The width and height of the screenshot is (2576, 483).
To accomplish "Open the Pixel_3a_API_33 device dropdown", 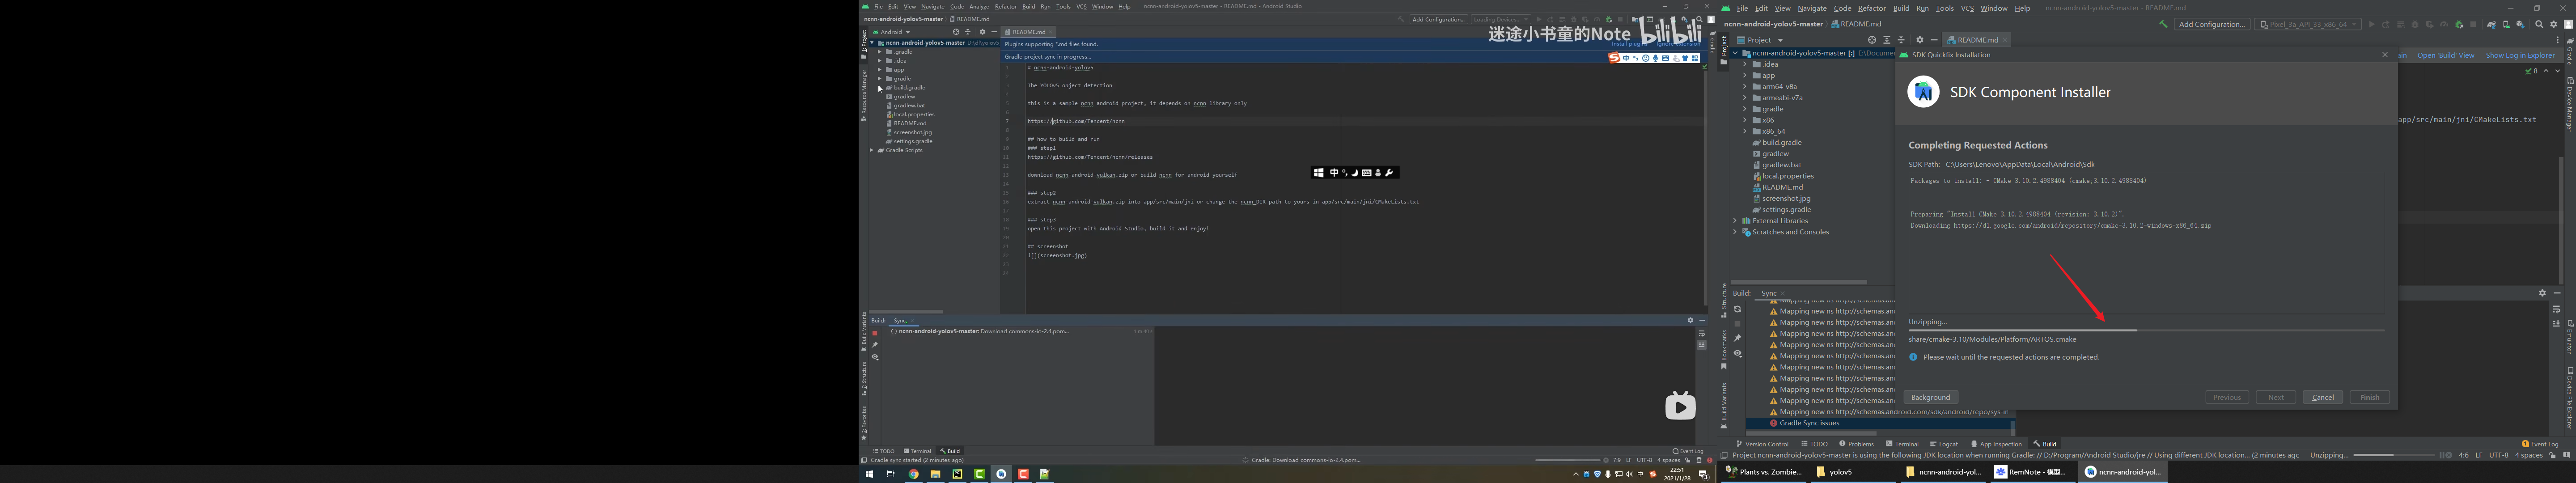I will [2309, 24].
